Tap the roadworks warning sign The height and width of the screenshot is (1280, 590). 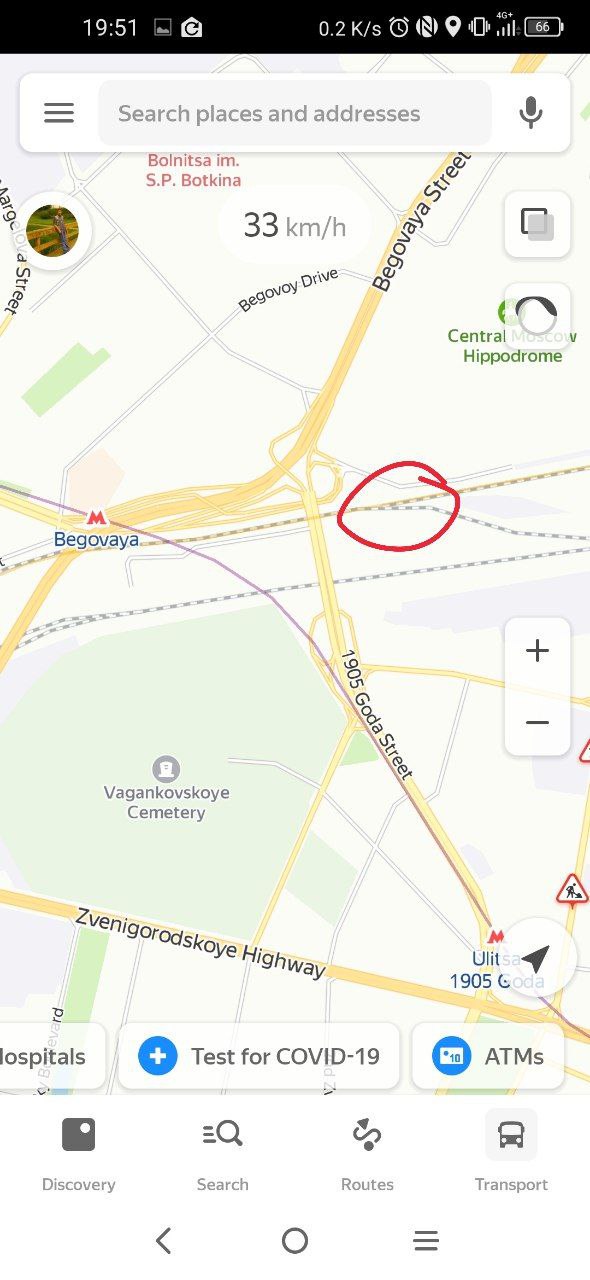[572, 887]
